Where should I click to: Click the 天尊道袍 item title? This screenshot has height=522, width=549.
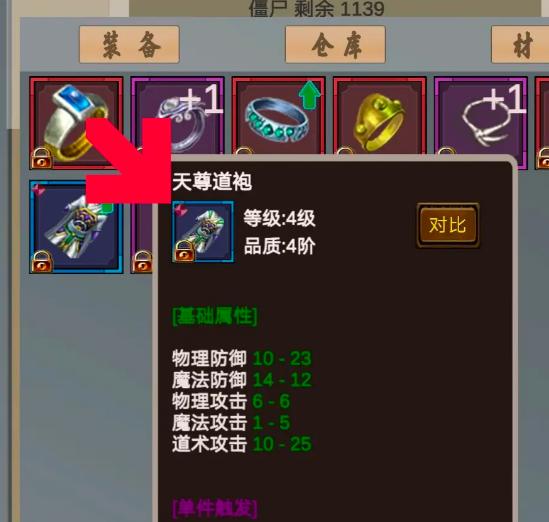[x=212, y=182]
